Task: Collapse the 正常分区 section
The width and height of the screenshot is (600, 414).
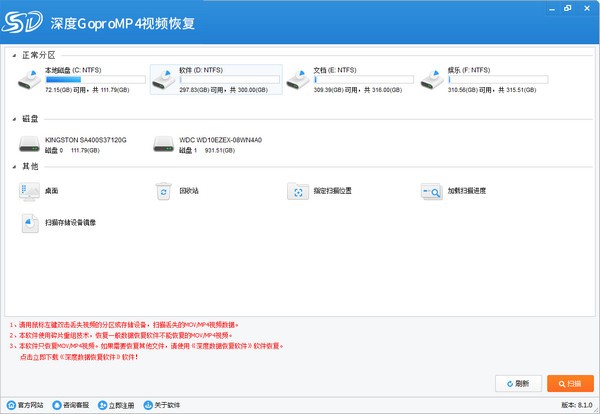Action: [13, 54]
